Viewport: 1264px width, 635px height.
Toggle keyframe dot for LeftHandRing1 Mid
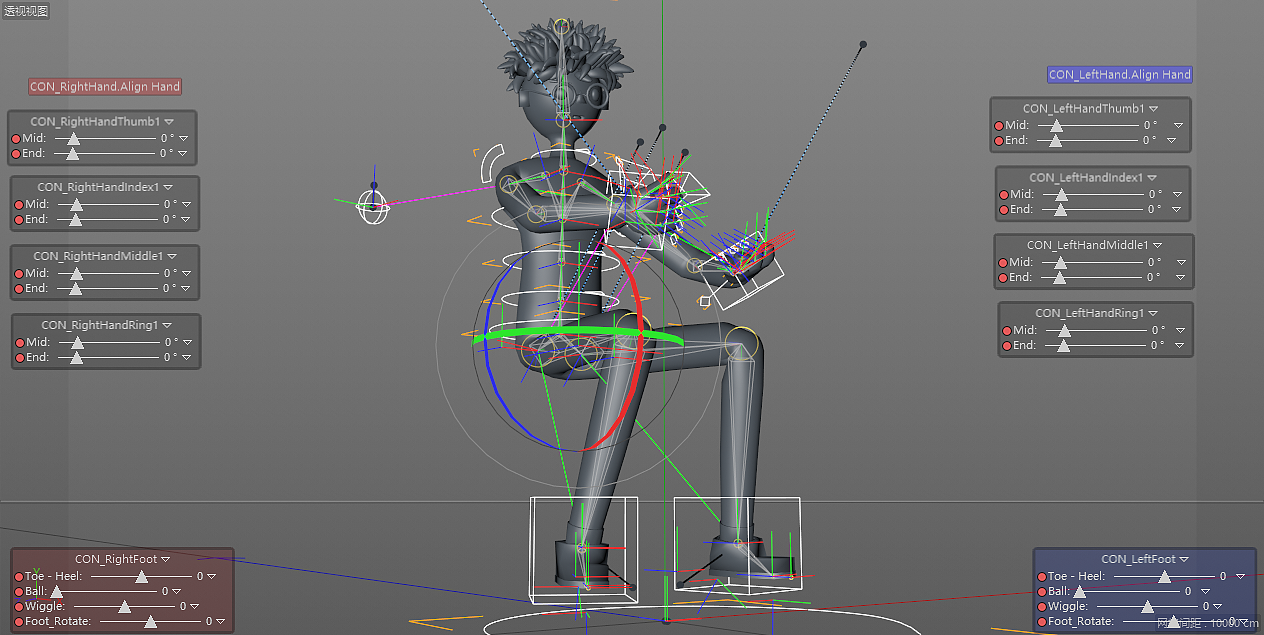tap(1007, 330)
